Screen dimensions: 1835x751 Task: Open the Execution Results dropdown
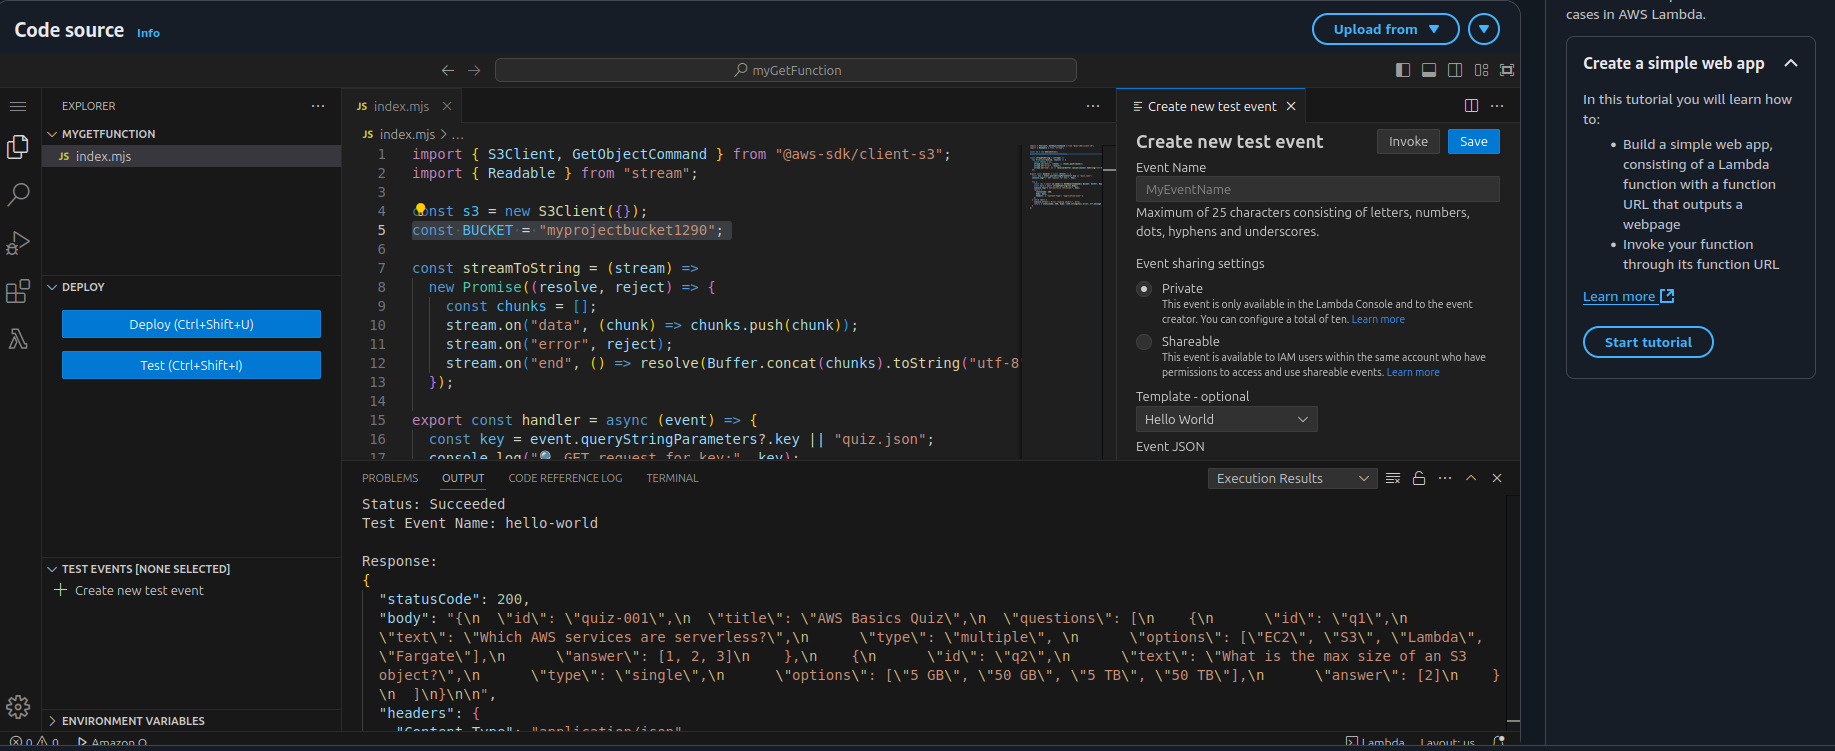(x=1291, y=479)
